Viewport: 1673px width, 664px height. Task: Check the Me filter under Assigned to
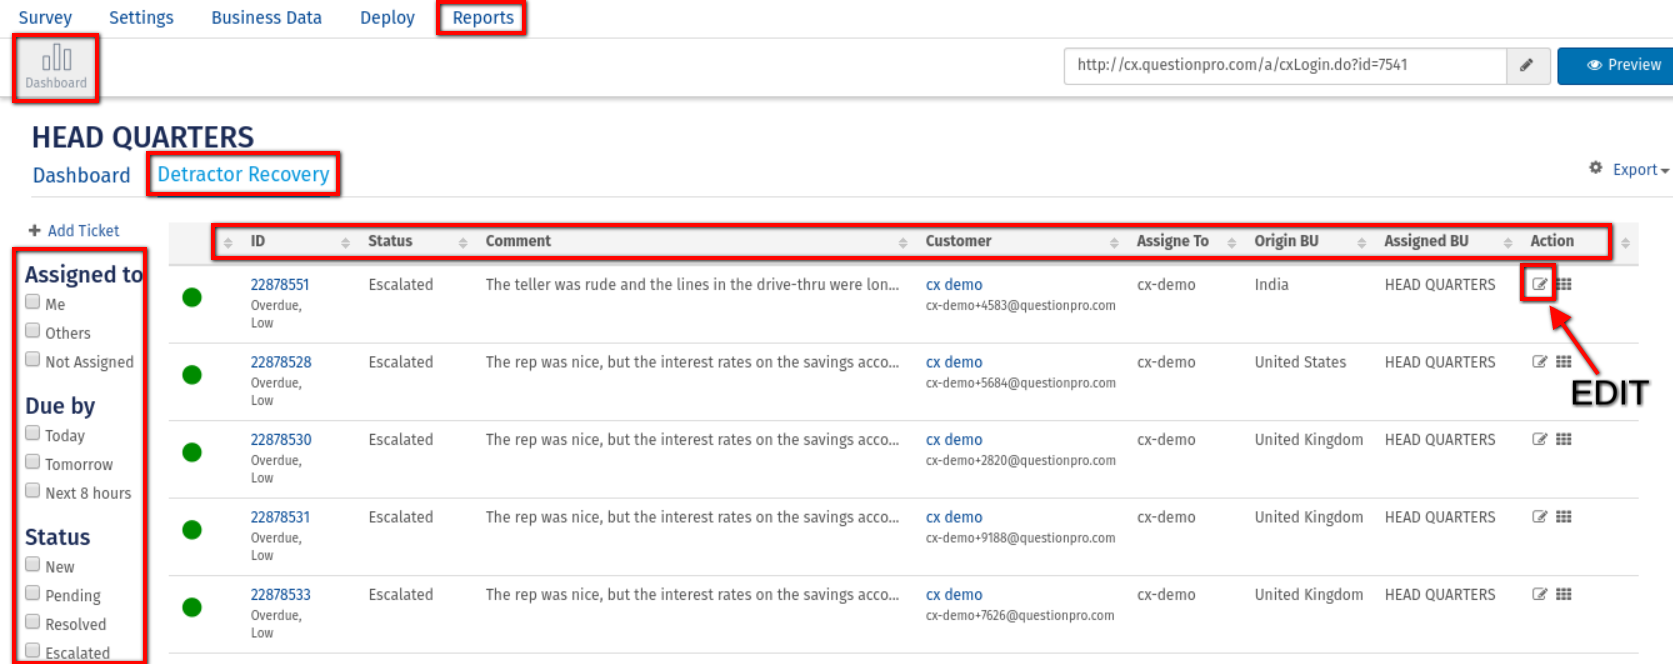point(33,302)
